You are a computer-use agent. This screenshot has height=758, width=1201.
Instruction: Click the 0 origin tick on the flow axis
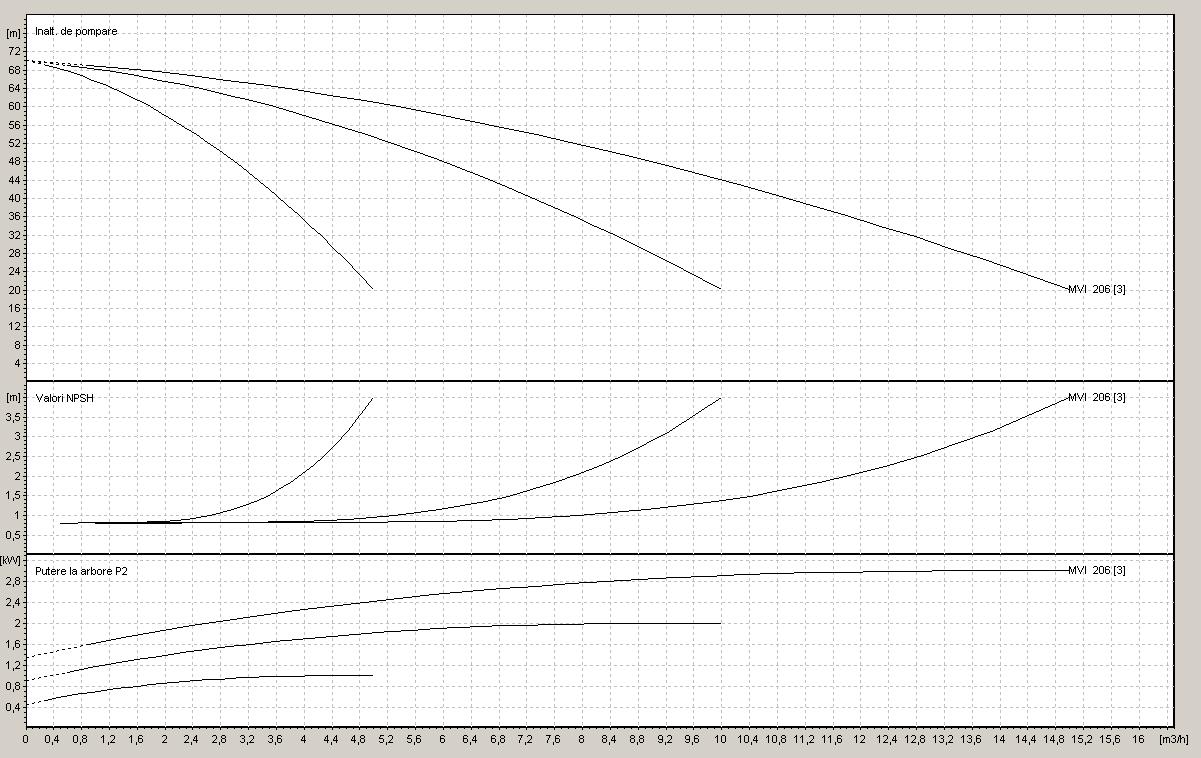point(26,740)
